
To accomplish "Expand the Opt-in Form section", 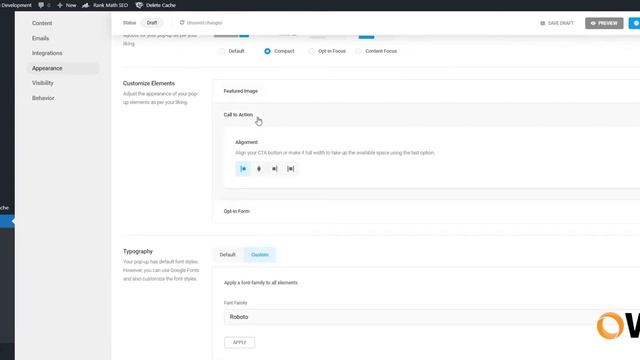I will pyautogui.click(x=426, y=211).
